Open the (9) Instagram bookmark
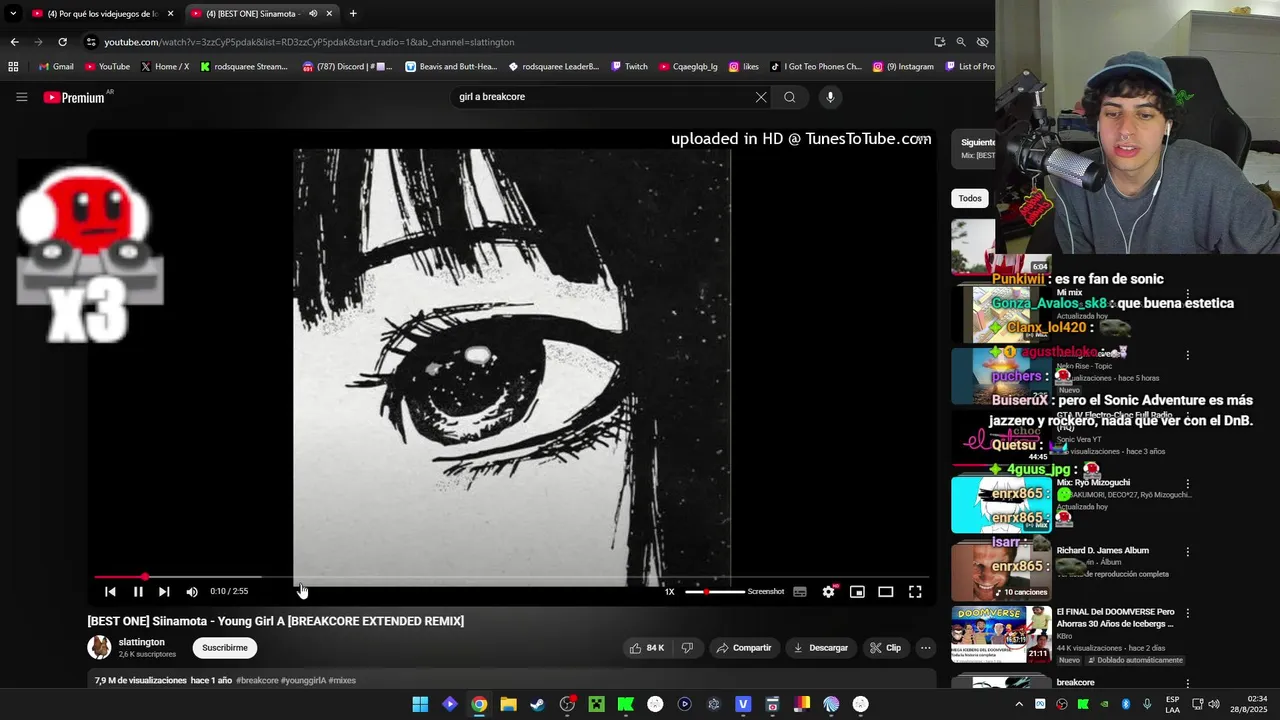Screen dimensions: 1280x720 click(x=903, y=67)
